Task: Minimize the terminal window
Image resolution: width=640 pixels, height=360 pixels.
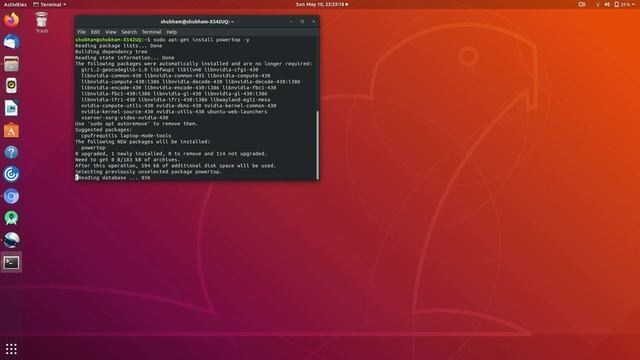Action: pos(291,22)
